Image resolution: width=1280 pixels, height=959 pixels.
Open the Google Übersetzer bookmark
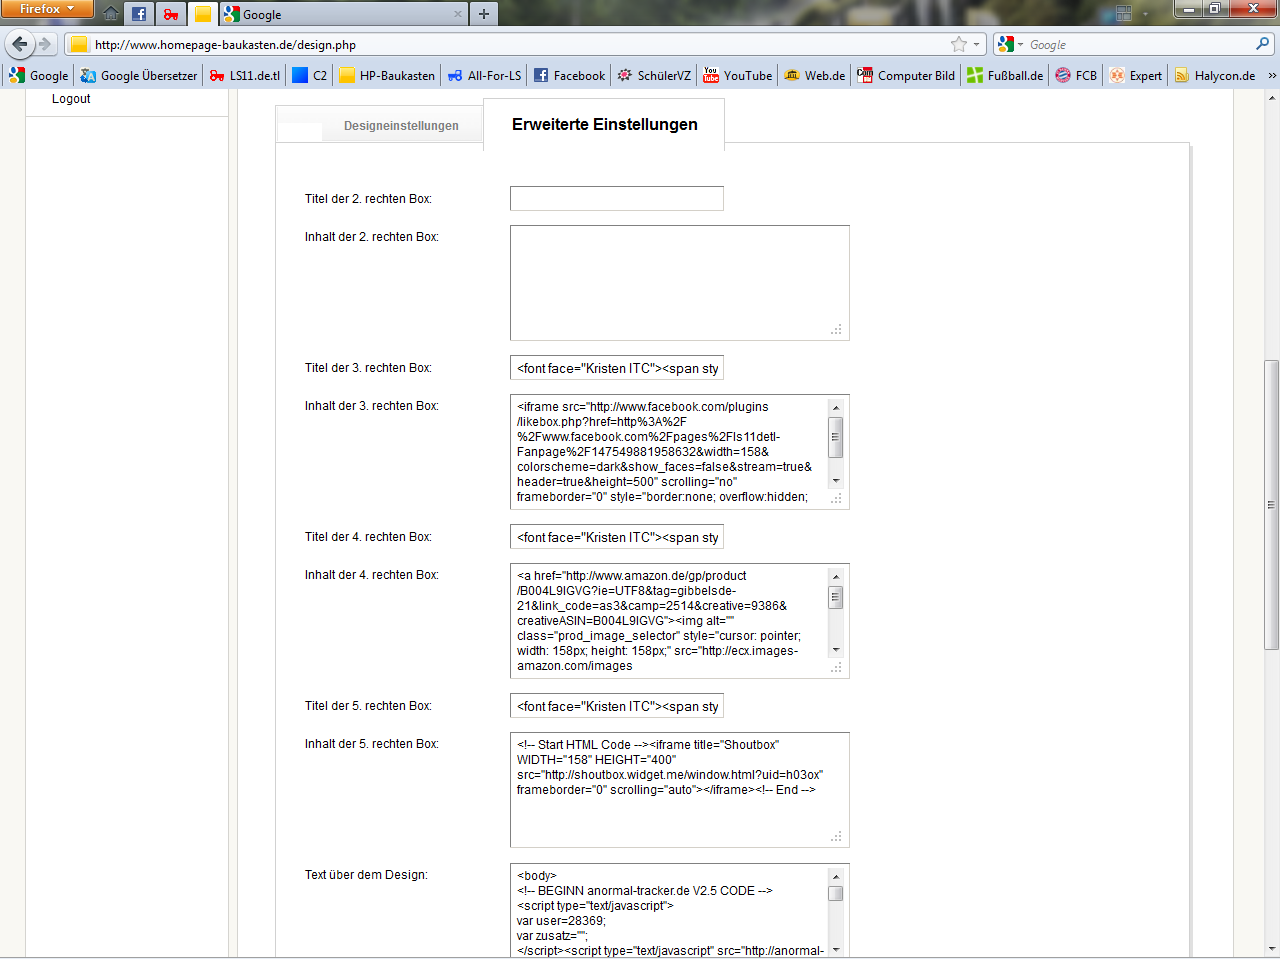tap(139, 75)
